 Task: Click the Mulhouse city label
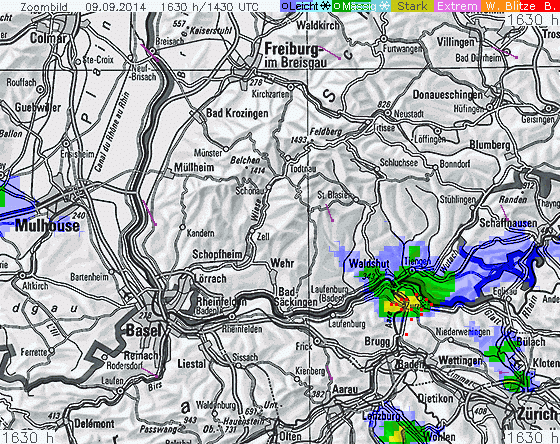[x=47, y=226]
